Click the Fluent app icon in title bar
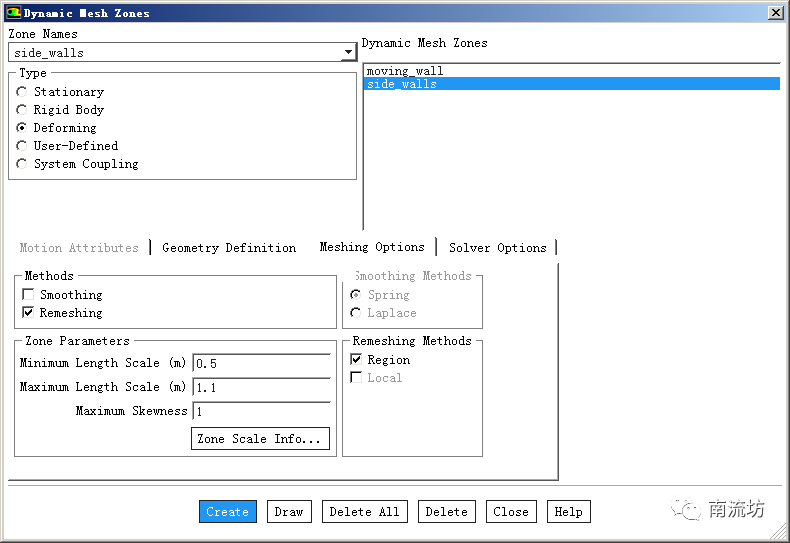The width and height of the screenshot is (790, 543). point(13,13)
